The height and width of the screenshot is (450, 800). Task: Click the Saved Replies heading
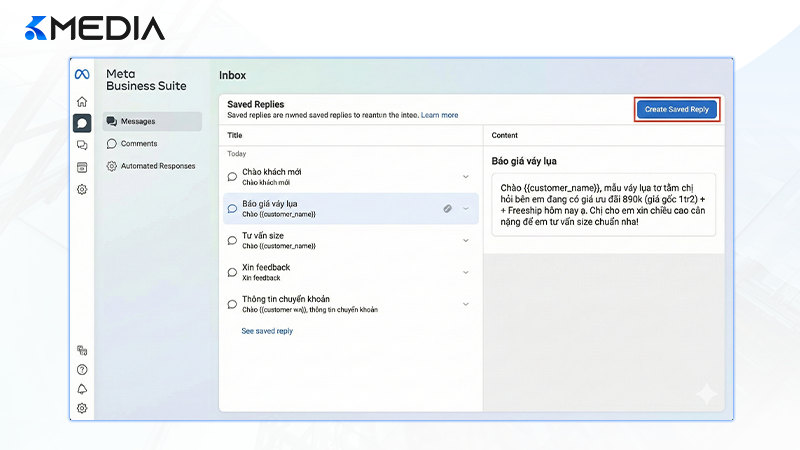256,104
